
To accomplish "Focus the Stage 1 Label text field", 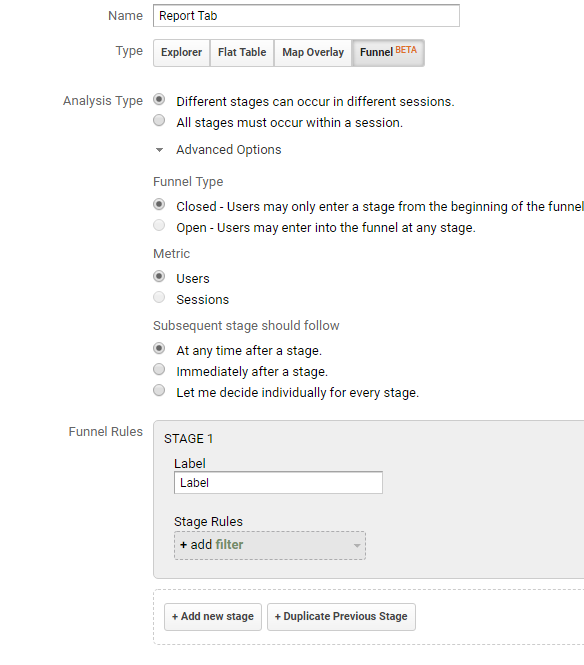I will (x=278, y=483).
